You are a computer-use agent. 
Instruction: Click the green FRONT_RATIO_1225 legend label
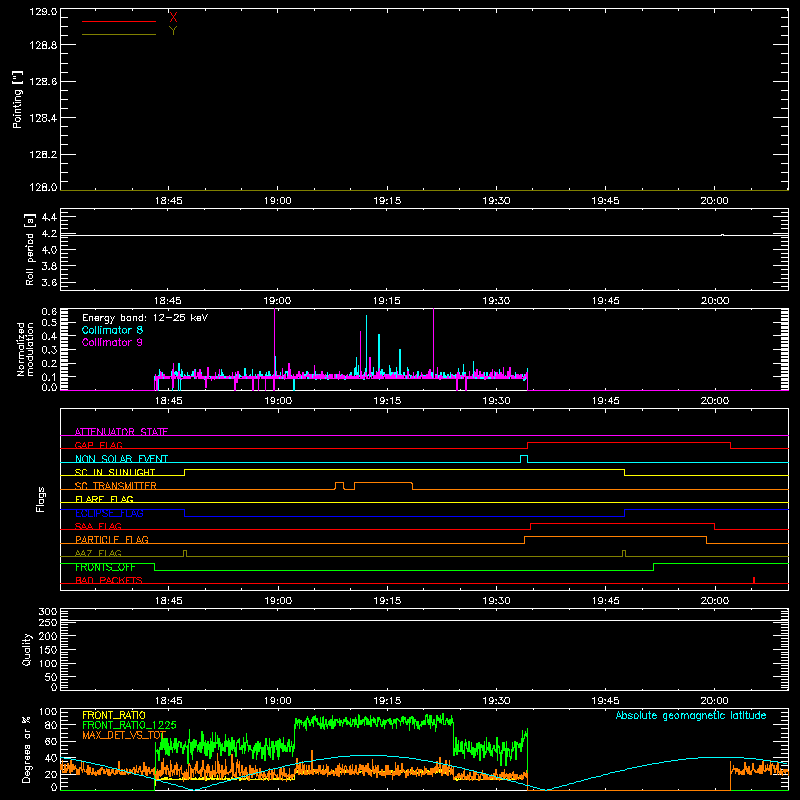(130, 725)
